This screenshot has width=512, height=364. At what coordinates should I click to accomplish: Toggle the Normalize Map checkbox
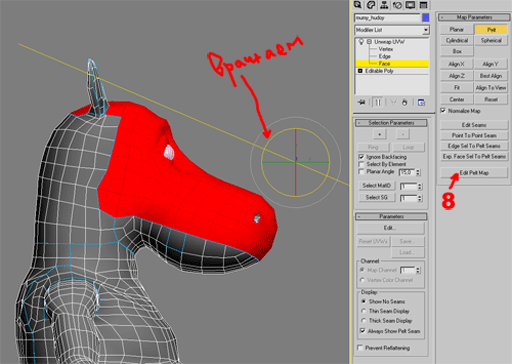coord(443,110)
